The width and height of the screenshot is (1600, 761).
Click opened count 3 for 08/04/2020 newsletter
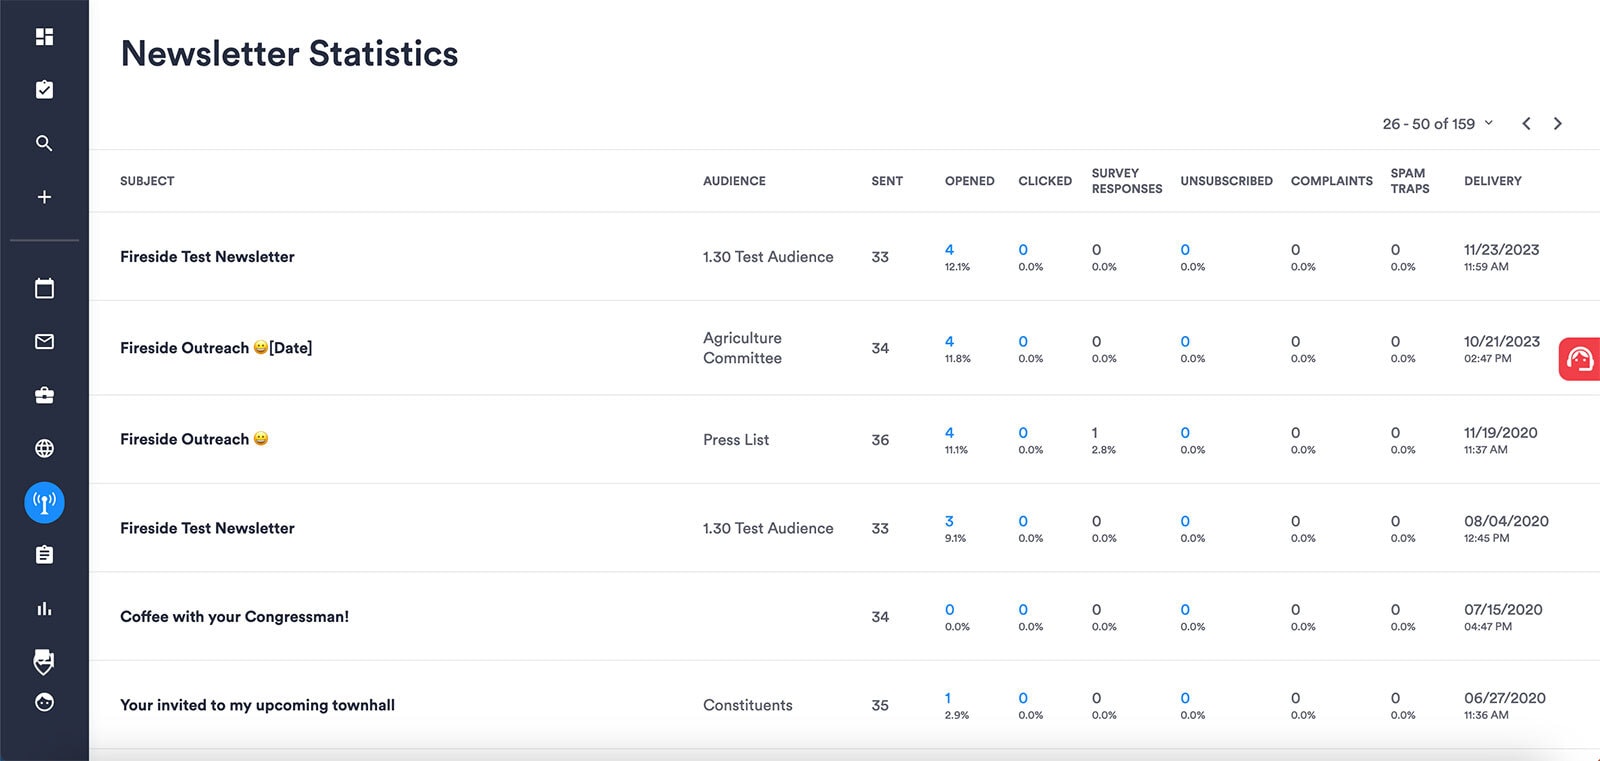click(x=949, y=521)
